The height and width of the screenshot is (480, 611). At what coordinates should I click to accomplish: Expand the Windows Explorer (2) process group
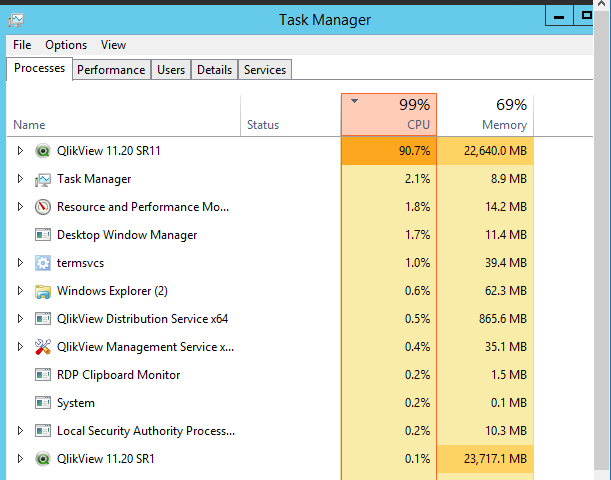20,291
